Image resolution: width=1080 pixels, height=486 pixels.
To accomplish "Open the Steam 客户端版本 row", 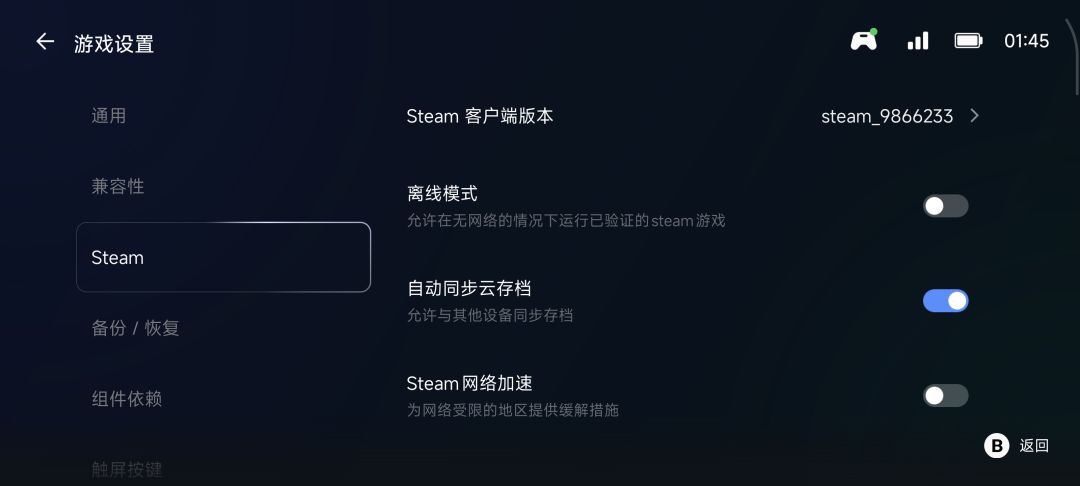I will (693, 116).
